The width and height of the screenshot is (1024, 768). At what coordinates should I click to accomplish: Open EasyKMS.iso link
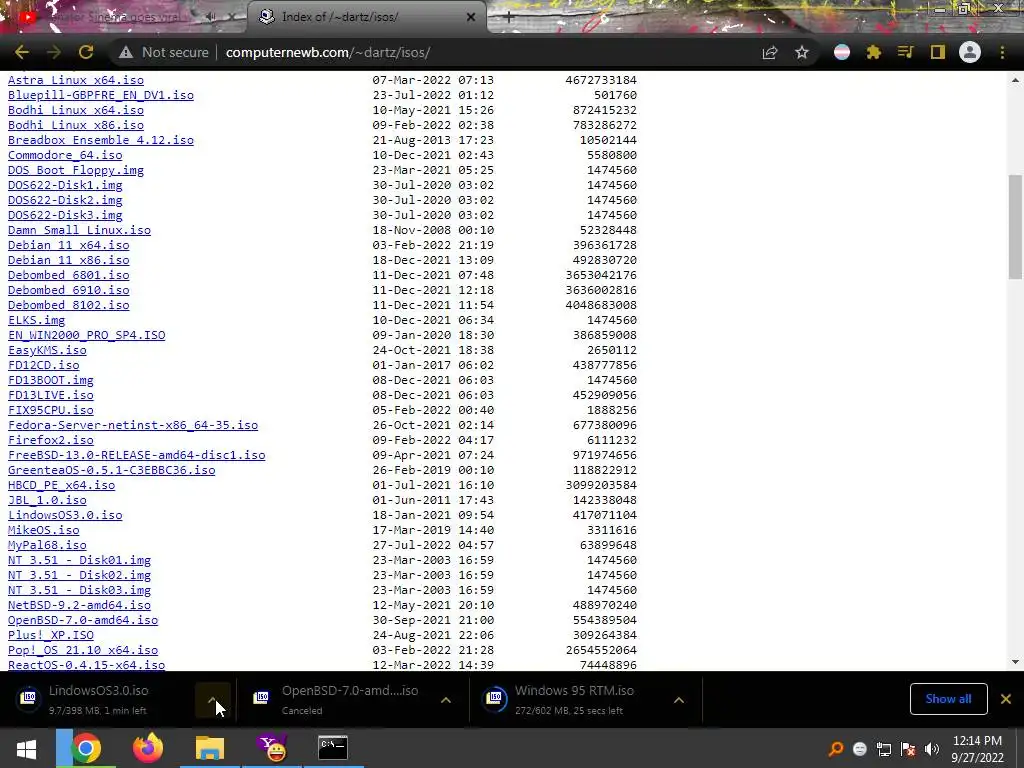[47, 350]
